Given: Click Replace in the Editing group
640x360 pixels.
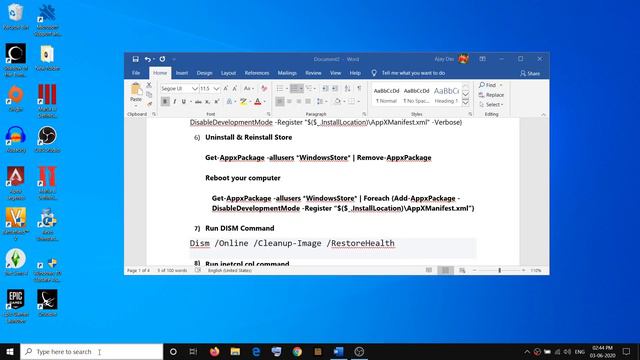Looking at the screenshot, I should coord(491,95).
